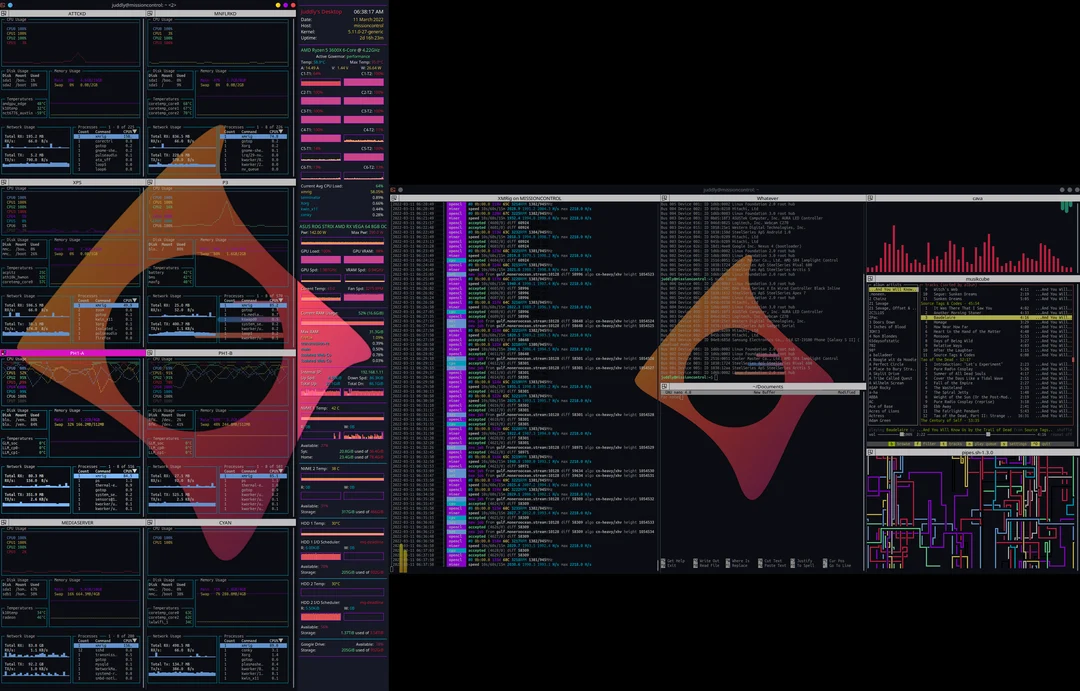Turn on repeat in musikcube

pyautogui.click(x=1063, y=435)
